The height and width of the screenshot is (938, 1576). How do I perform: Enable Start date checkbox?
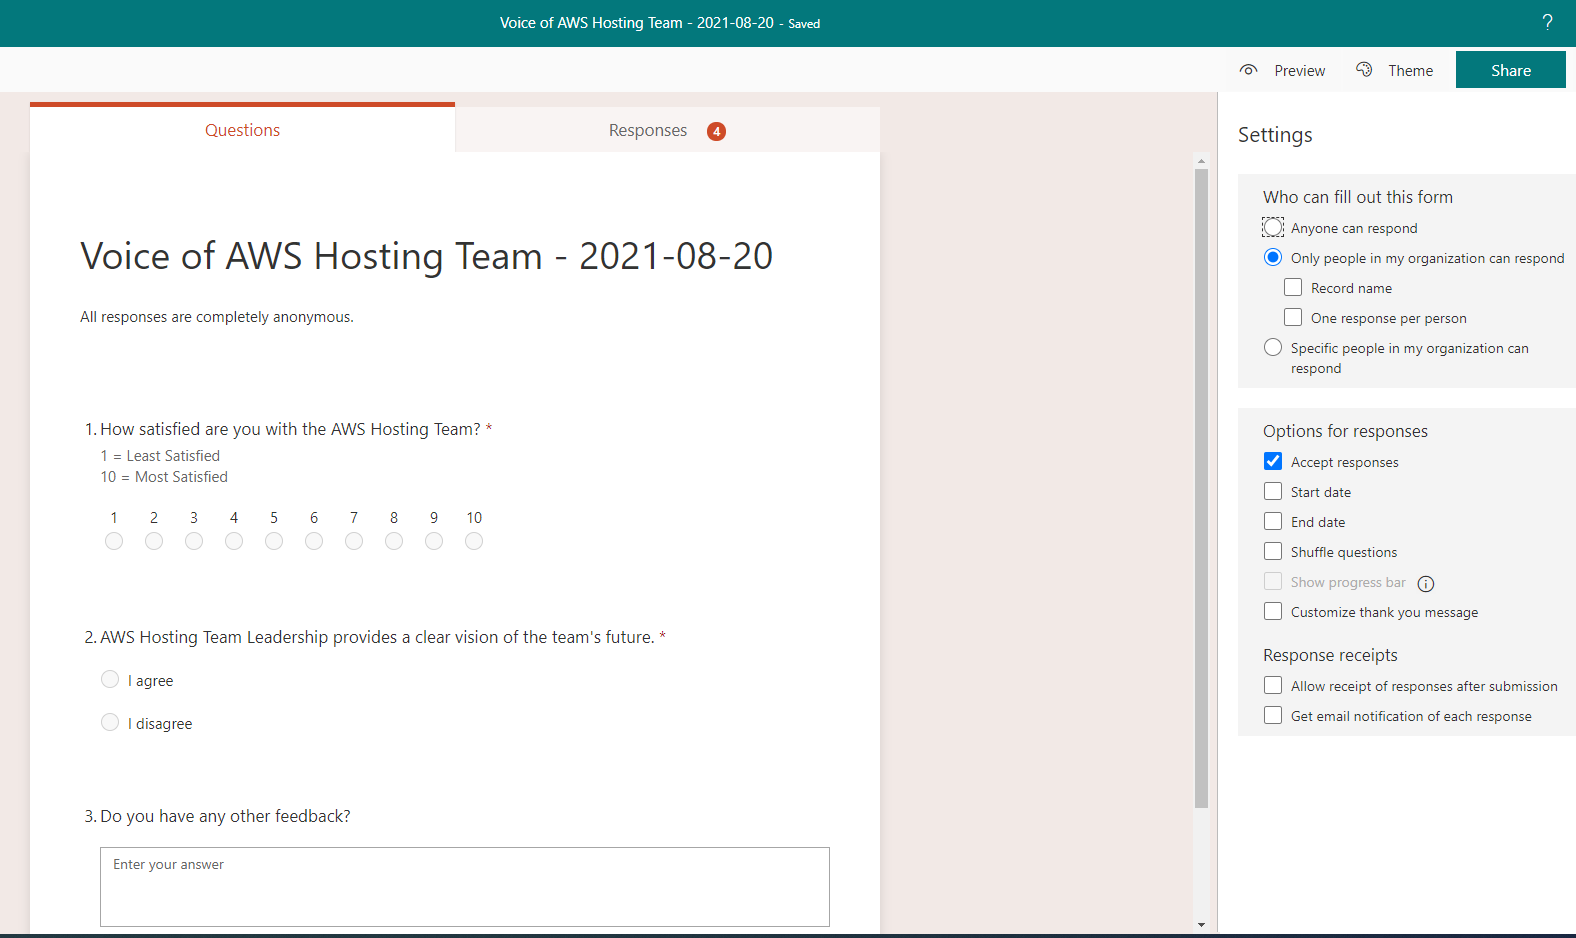[1273, 491]
